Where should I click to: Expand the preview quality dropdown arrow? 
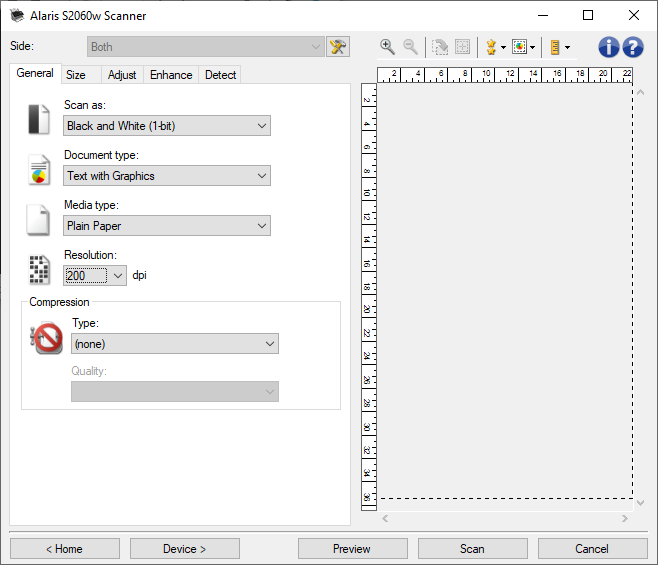[x=503, y=47]
